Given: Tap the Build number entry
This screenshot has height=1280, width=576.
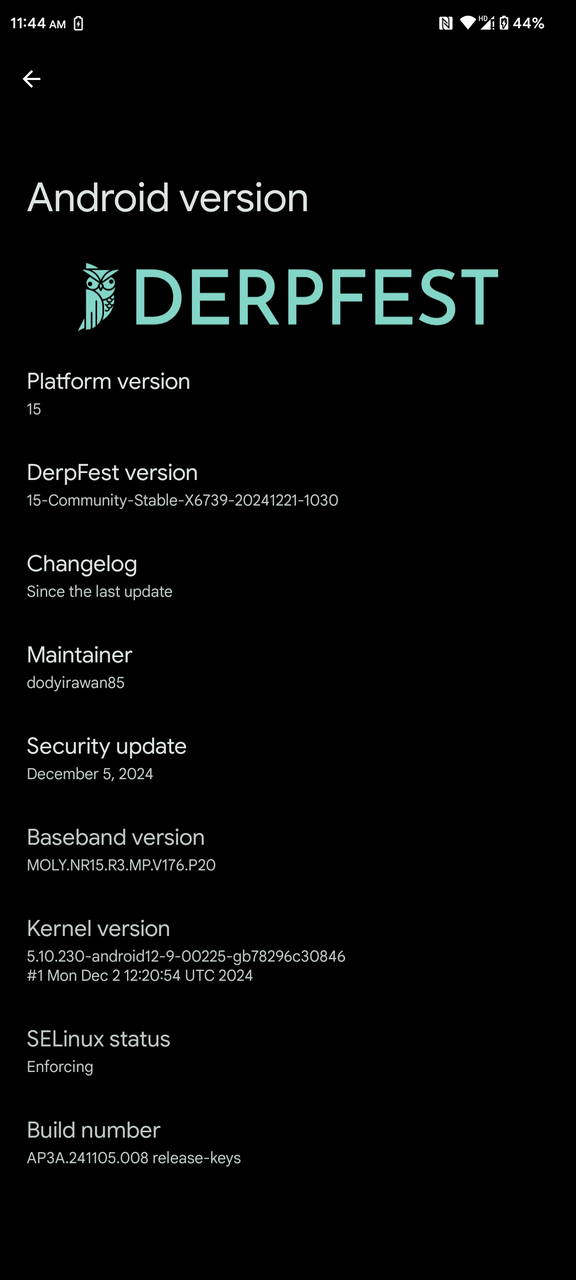Looking at the screenshot, I should click(288, 1143).
